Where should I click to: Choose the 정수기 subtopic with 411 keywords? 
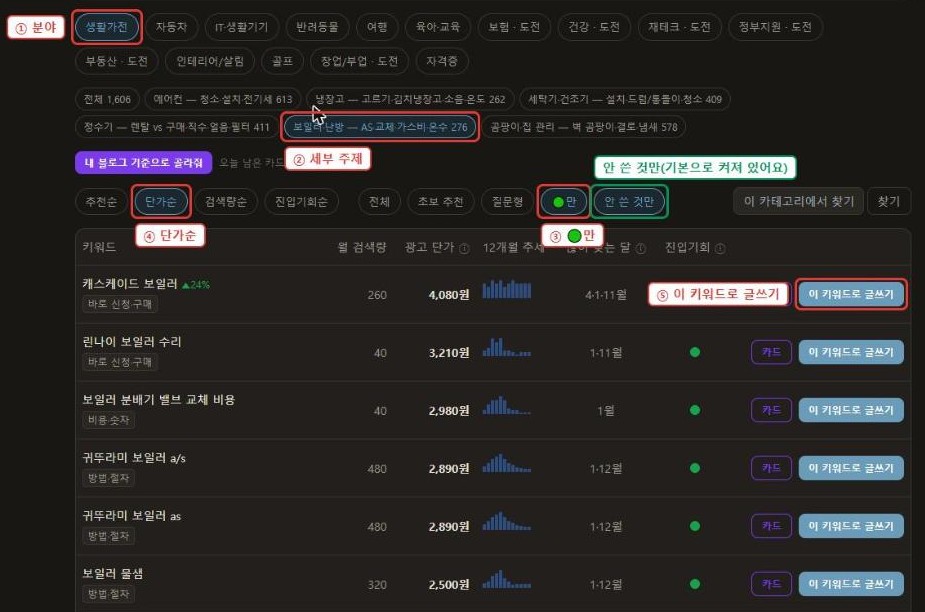click(x=176, y=127)
